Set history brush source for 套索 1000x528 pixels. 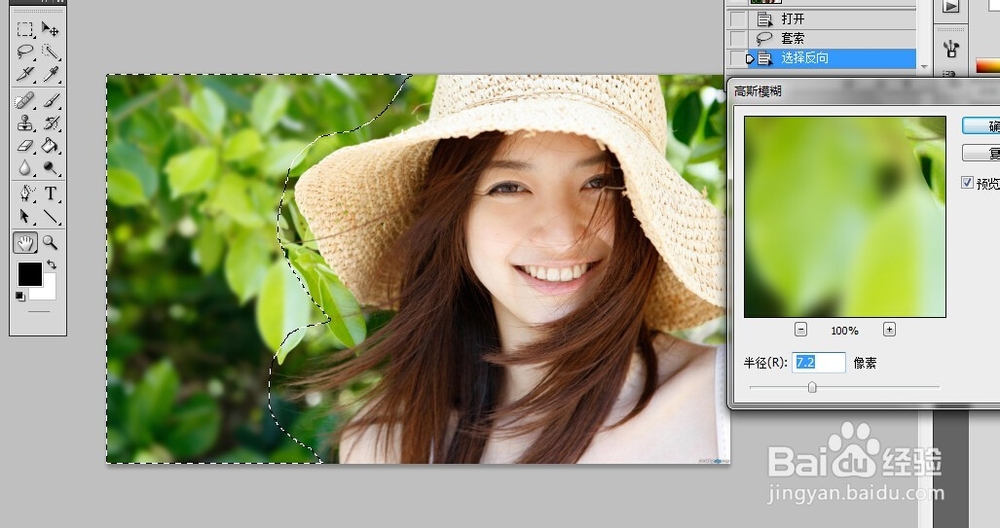tap(738, 38)
